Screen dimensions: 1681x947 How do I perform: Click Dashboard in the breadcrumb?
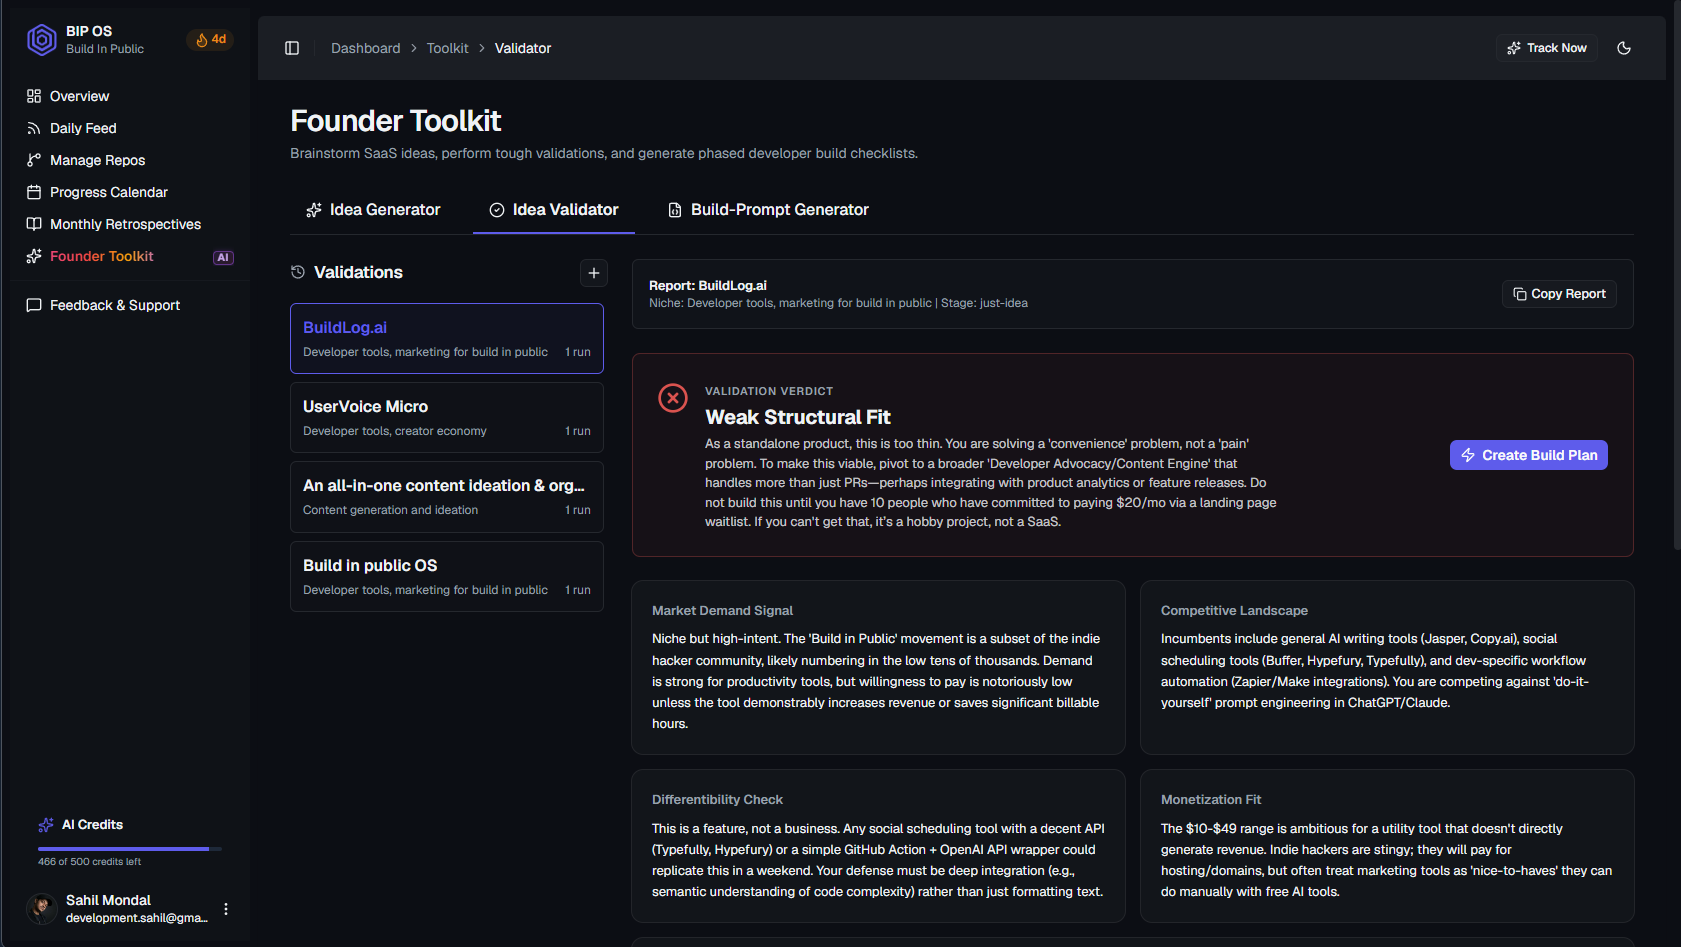pyautogui.click(x=365, y=48)
